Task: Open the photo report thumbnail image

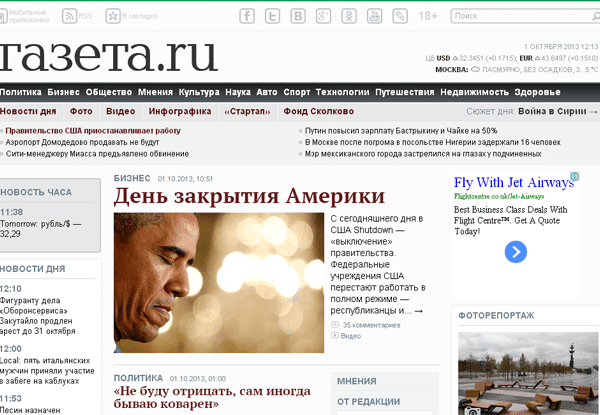Action: [x=528, y=373]
